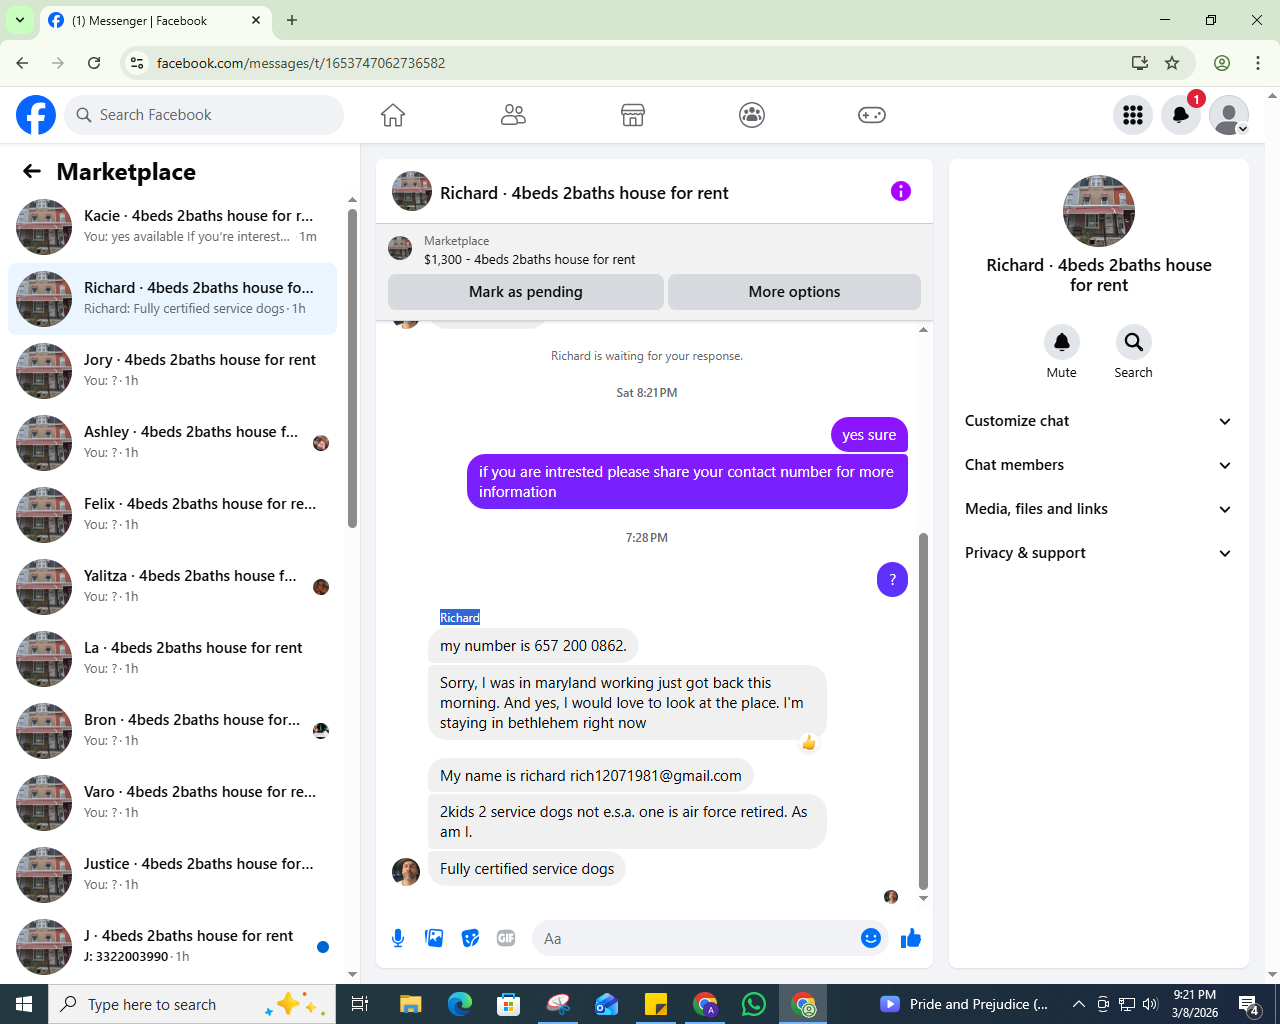Click the sent 'yes sure' message bubble
This screenshot has height=1024, width=1280.
pyautogui.click(x=869, y=435)
